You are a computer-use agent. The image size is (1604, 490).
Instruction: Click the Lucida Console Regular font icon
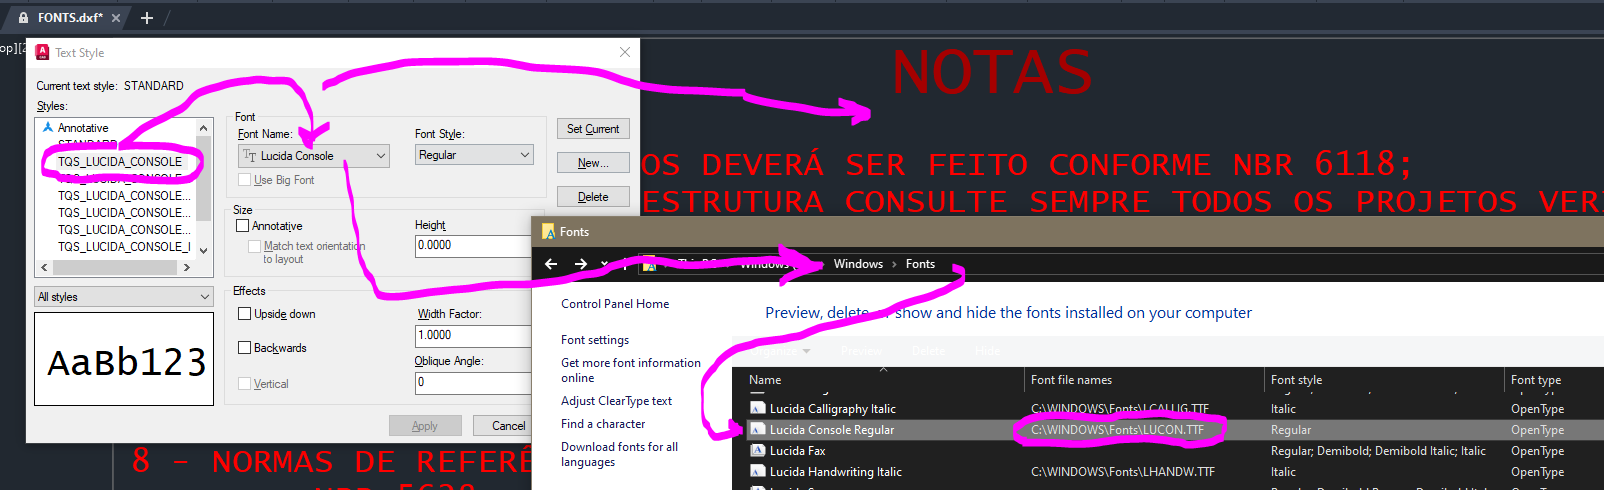point(757,429)
